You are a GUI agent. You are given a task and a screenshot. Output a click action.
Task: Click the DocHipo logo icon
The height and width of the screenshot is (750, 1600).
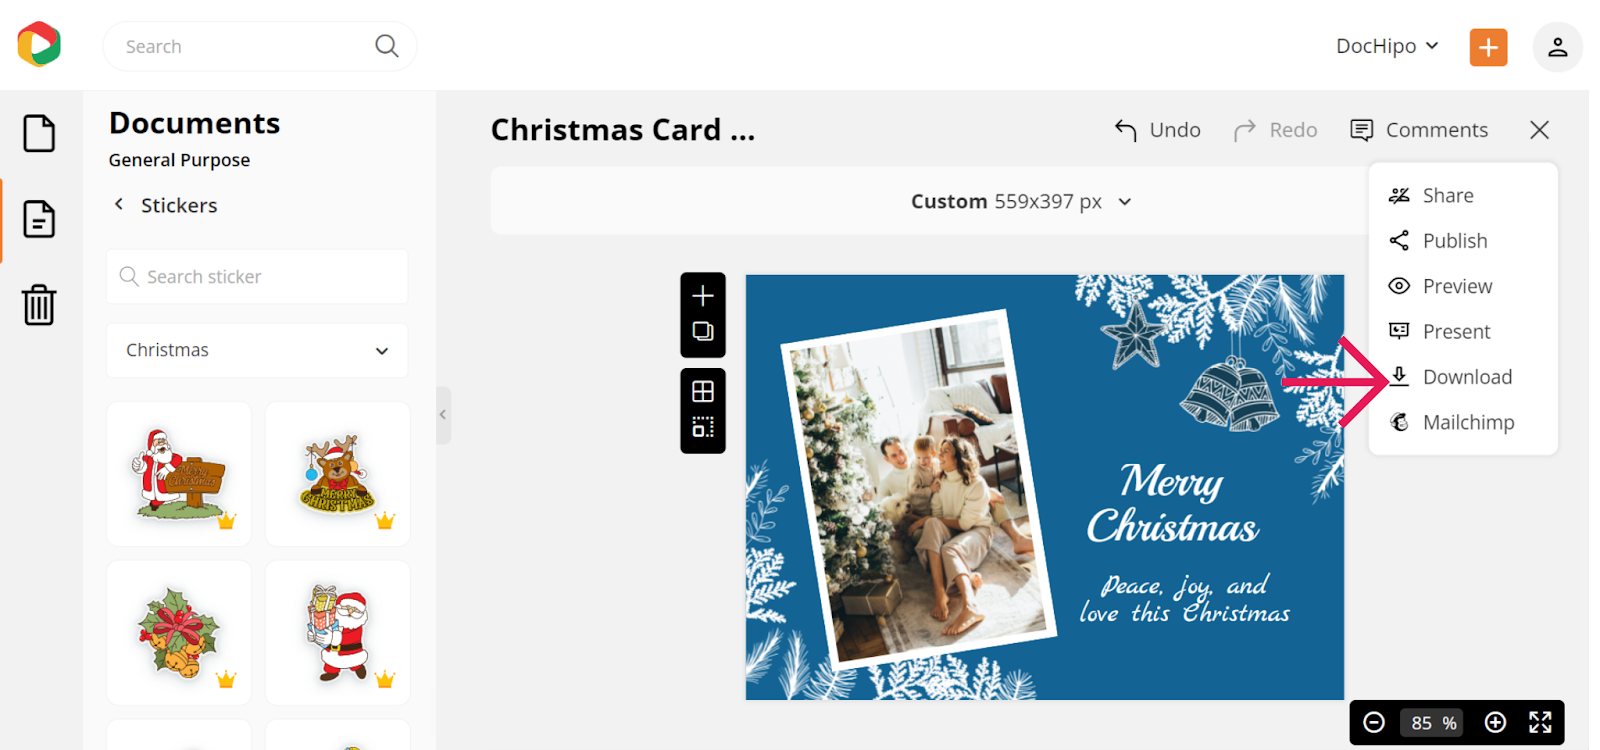(39, 44)
